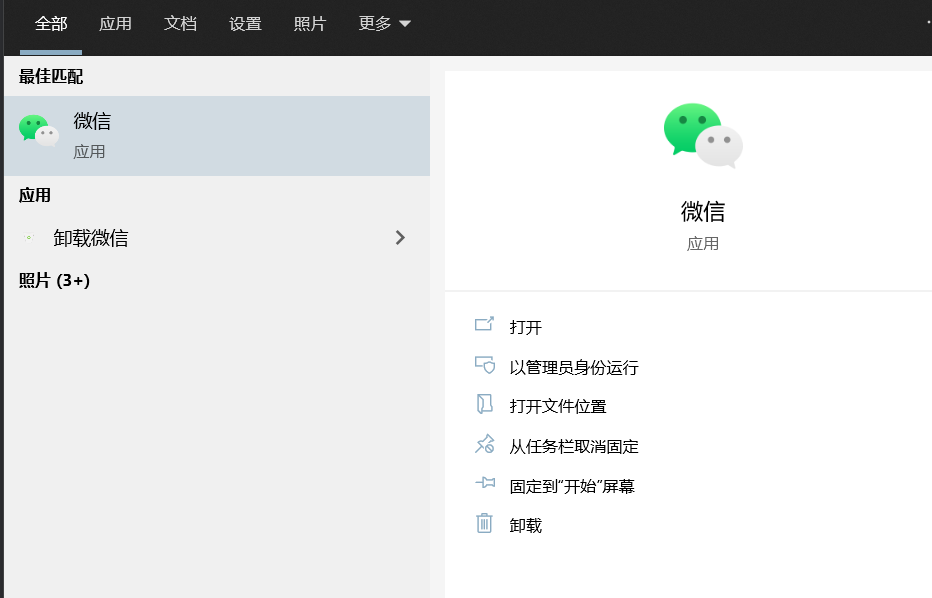
Task: Open the 文档 filter tab
Action: (180, 24)
